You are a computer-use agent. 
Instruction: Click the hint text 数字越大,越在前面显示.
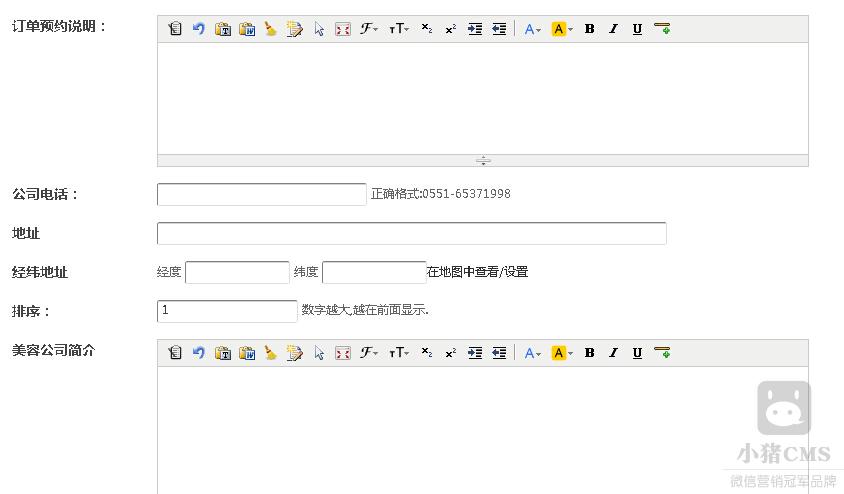pyautogui.click(x=365, y=310)
